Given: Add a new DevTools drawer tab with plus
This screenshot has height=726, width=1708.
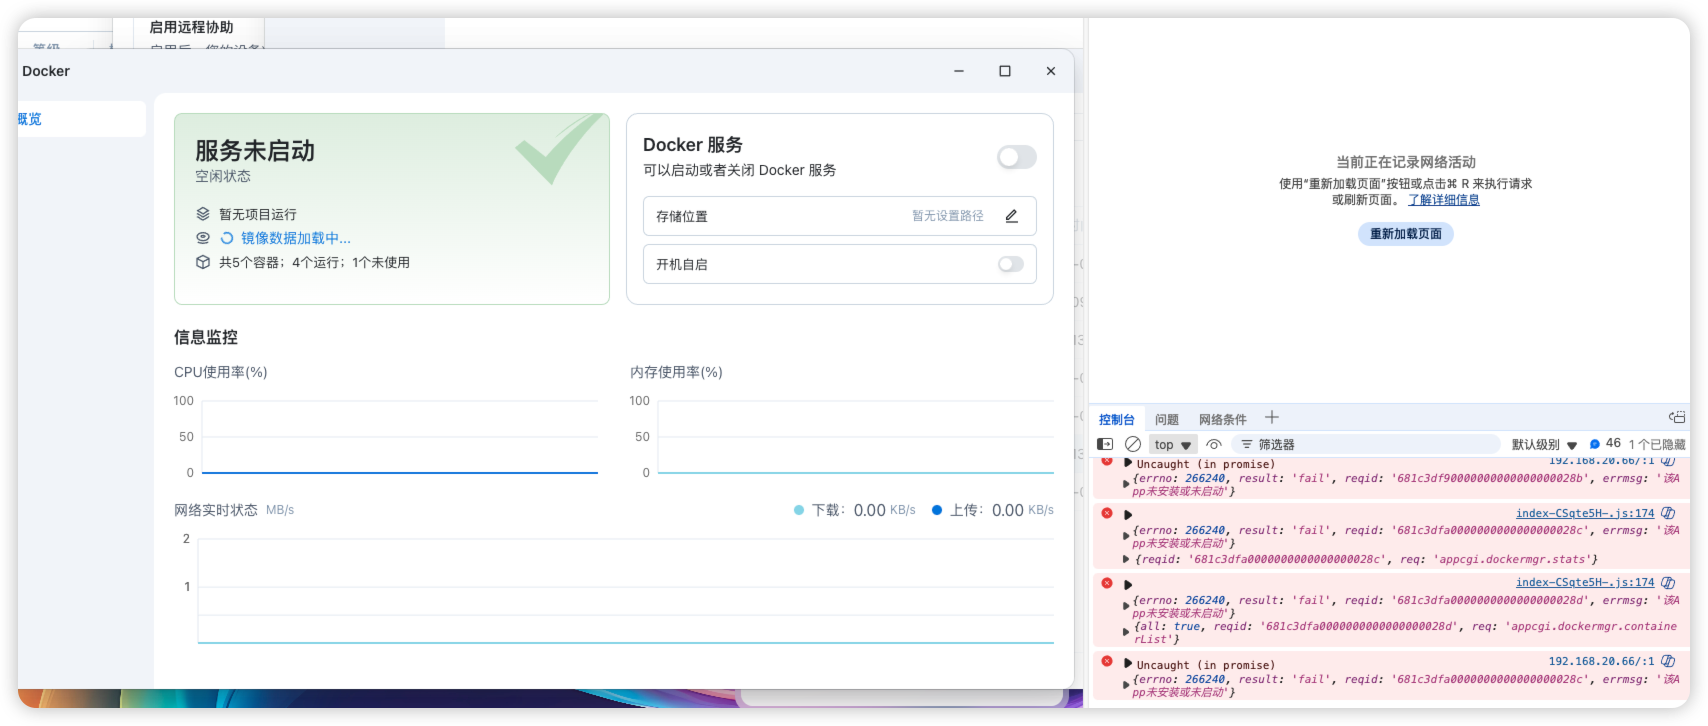Looking at the screenshot, I should [1272, 418].
